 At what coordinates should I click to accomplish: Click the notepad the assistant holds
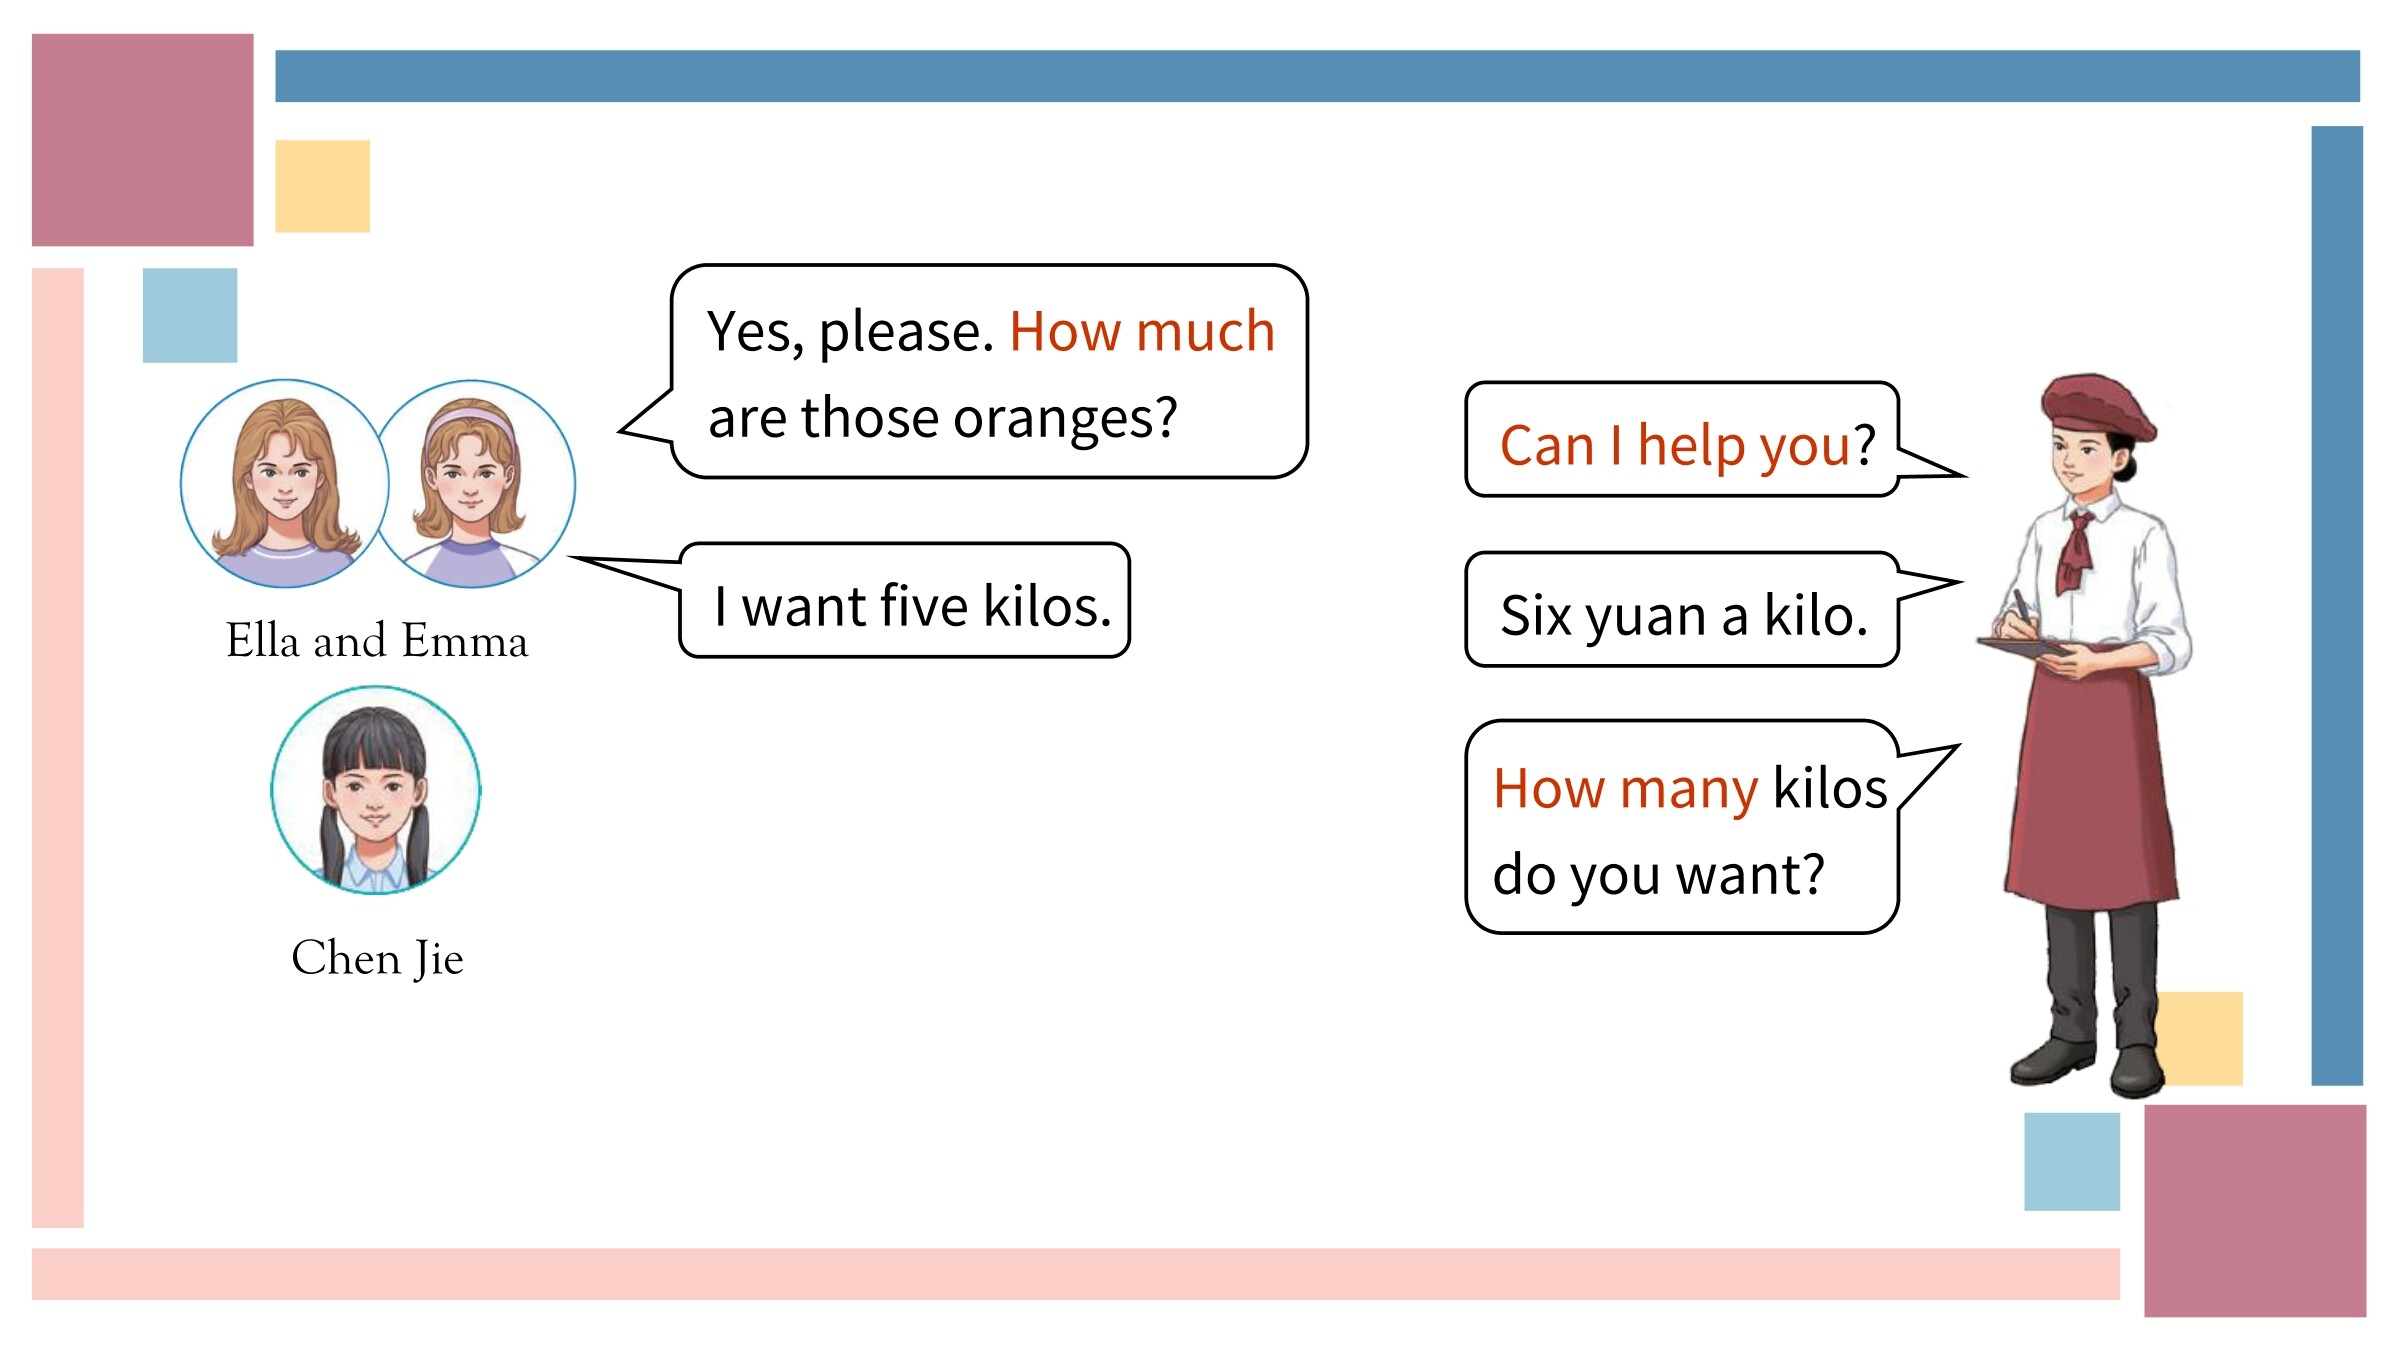pyautogui.click(x=2022, y=647)
